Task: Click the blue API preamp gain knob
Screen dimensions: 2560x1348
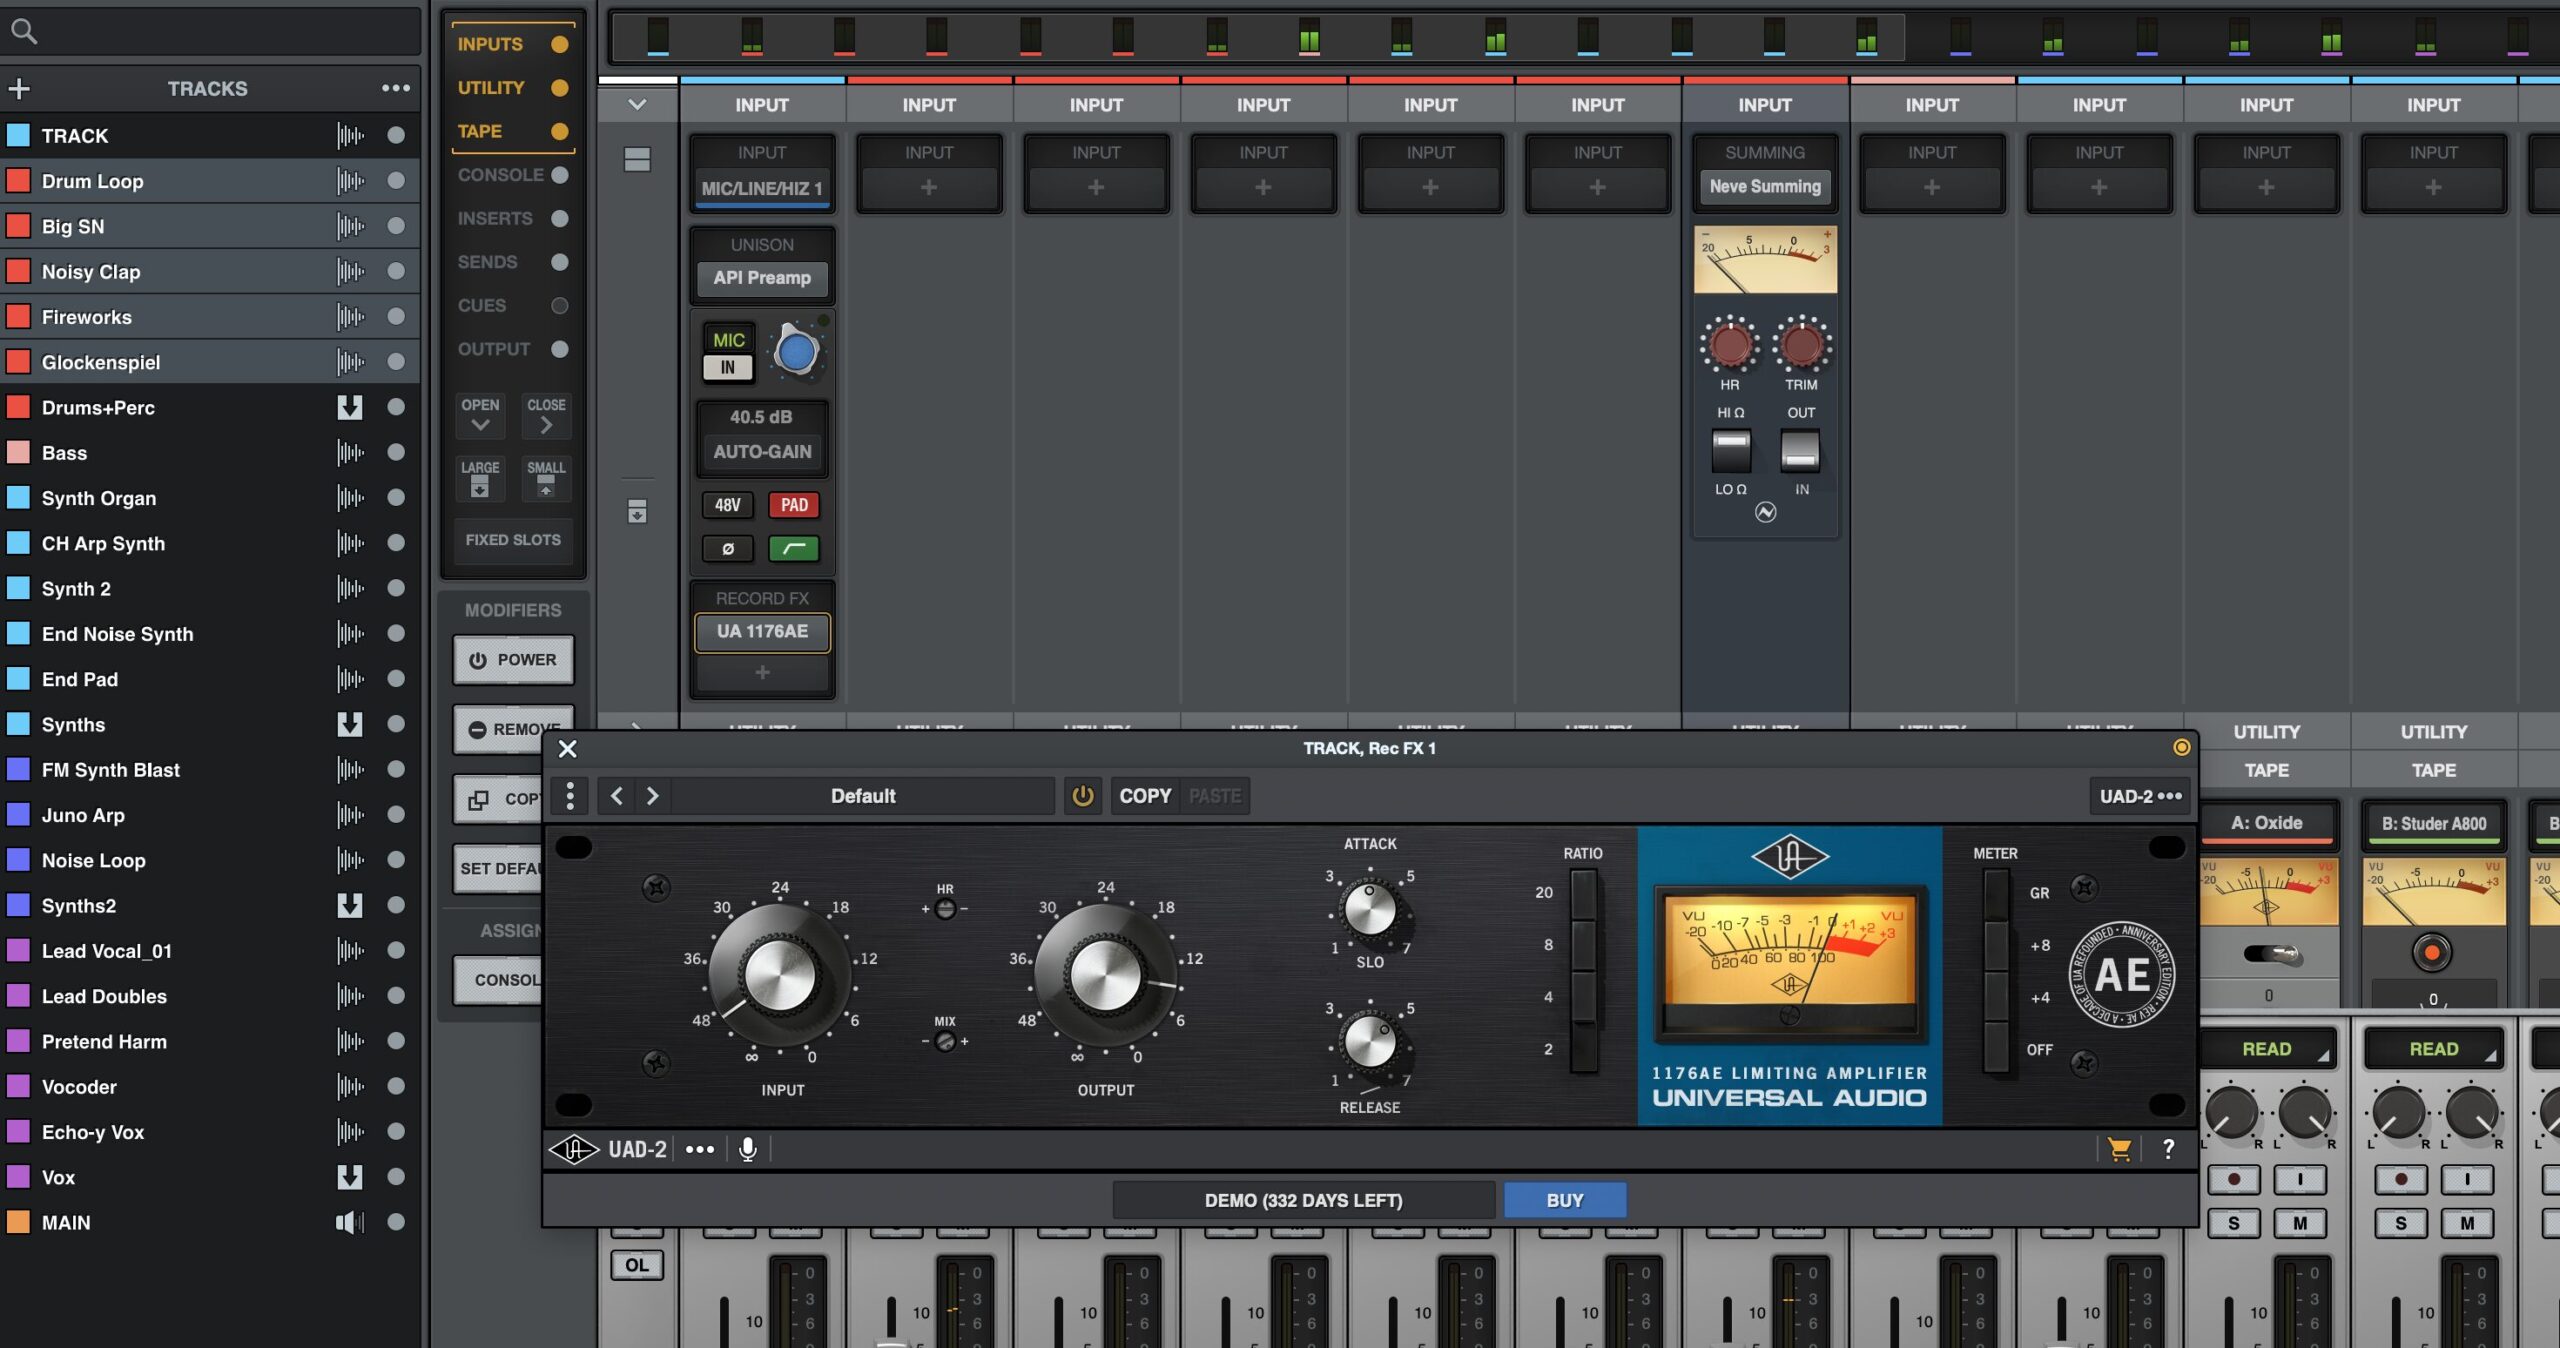Action: [x=797, y=352]
